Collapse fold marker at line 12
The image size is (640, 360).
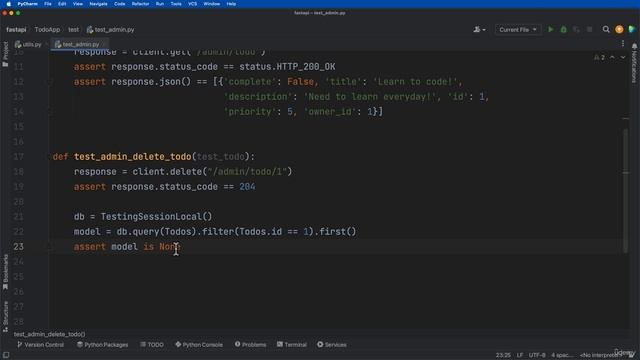tap(51, 82)
